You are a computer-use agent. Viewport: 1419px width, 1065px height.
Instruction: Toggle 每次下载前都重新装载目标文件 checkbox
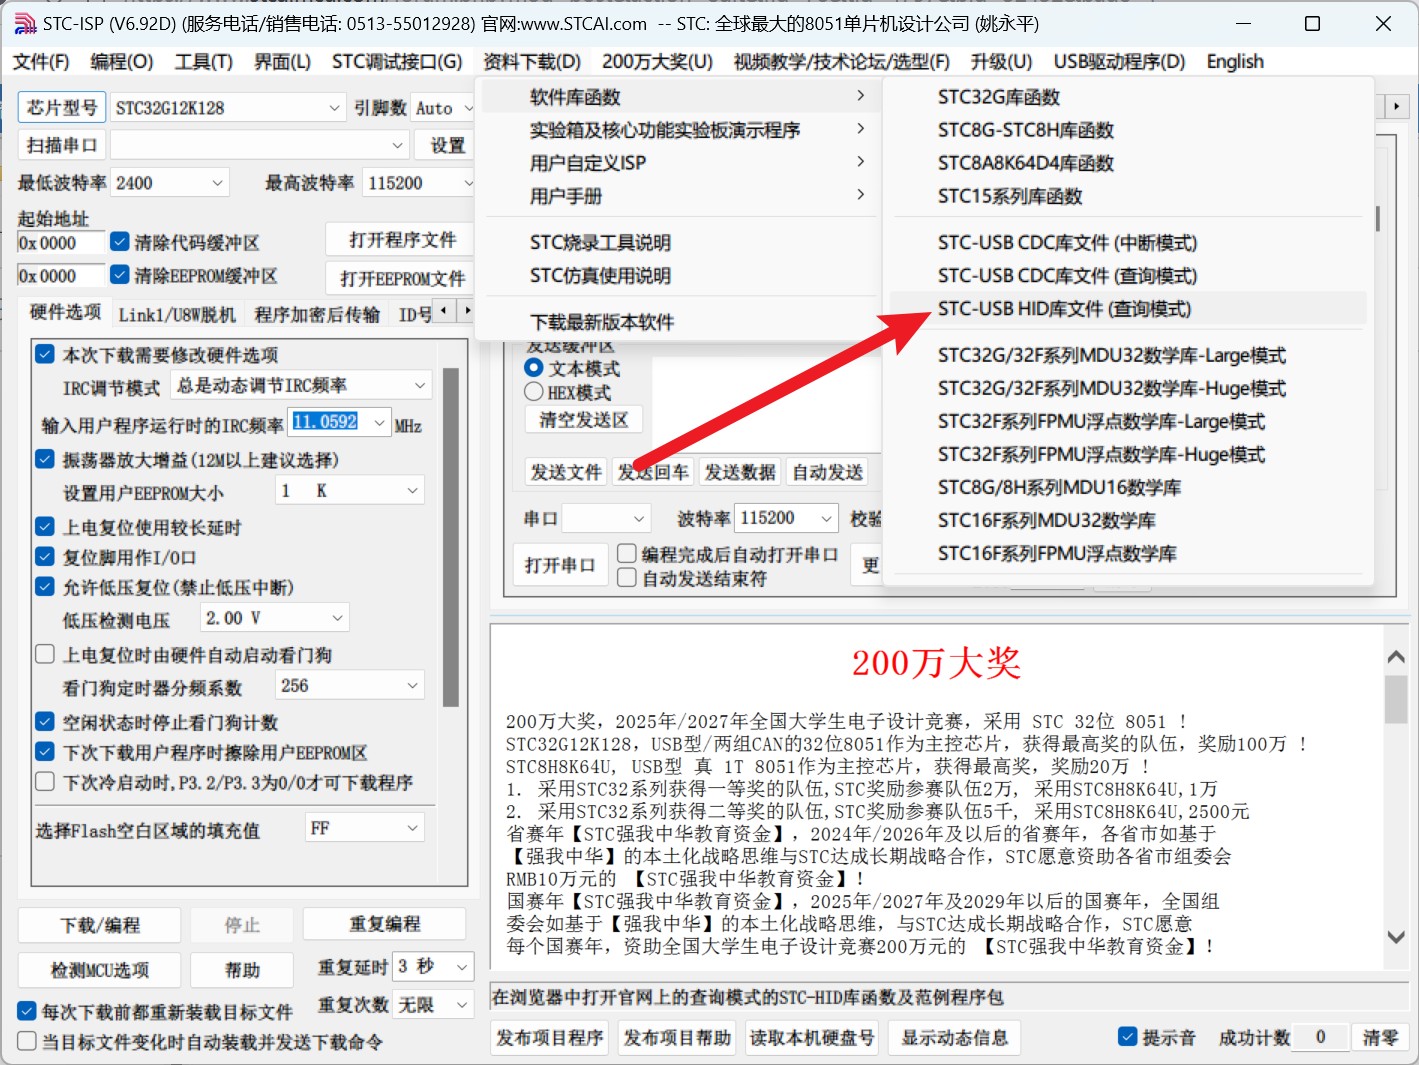(27, 1011)
